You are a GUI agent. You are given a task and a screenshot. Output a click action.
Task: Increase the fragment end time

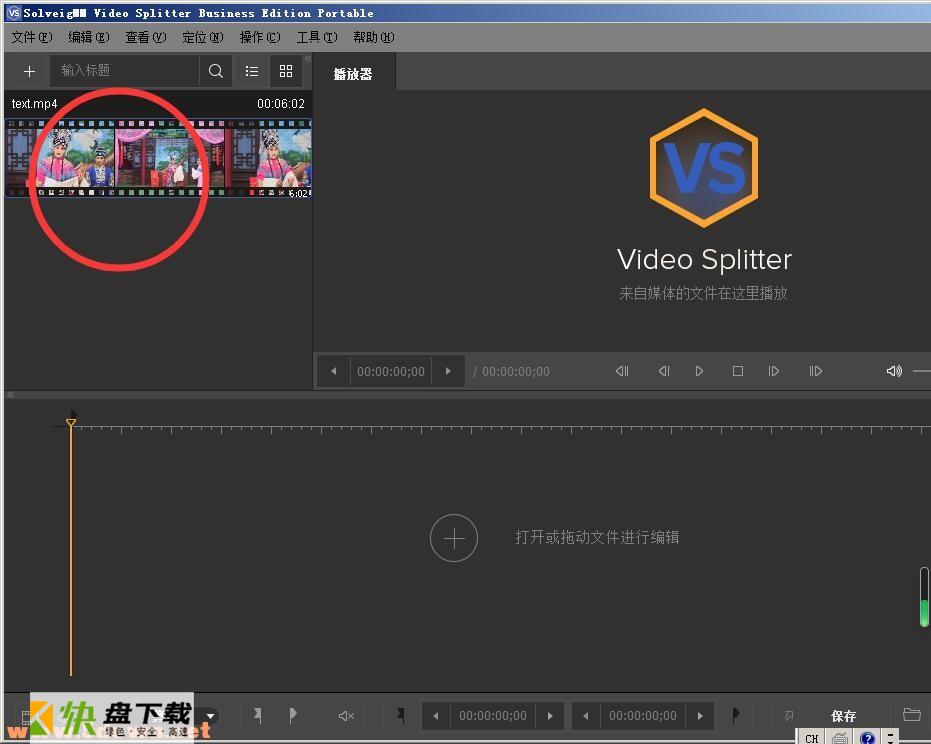tap(701, 716)
